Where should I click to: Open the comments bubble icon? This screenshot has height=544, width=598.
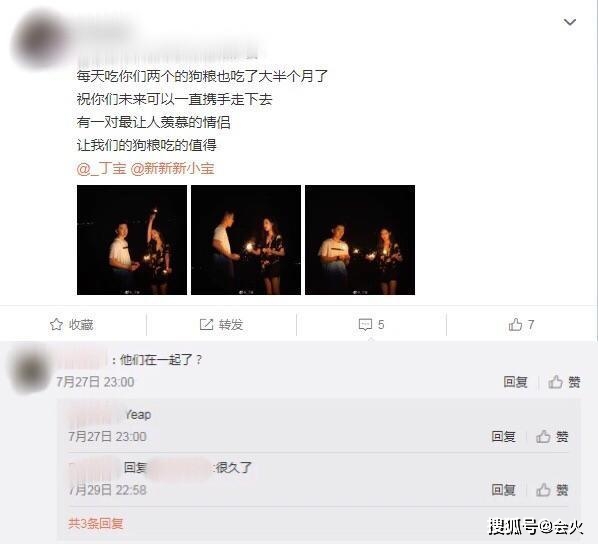(x=365, y=325)
